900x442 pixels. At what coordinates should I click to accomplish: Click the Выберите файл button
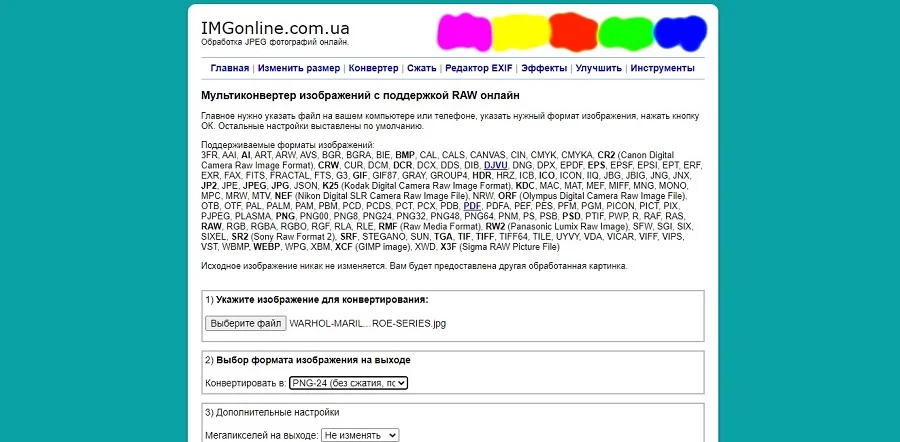pos(246,323)
